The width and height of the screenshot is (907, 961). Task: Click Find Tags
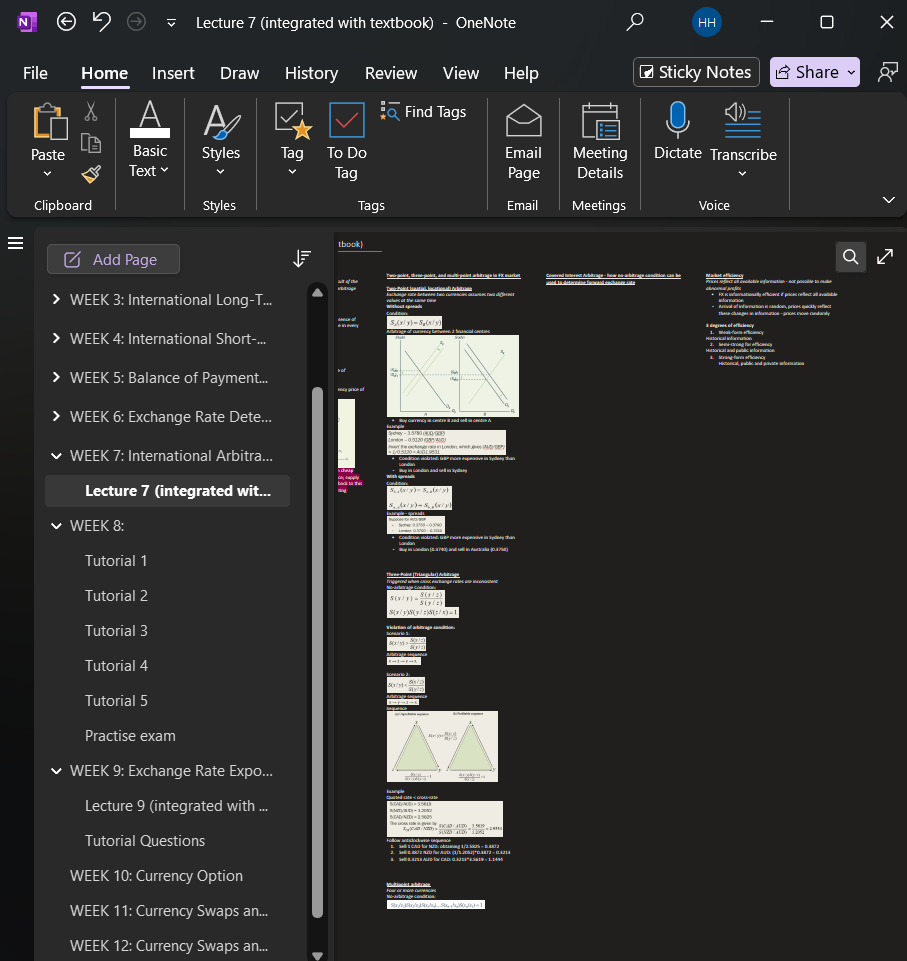pos(423,112)
